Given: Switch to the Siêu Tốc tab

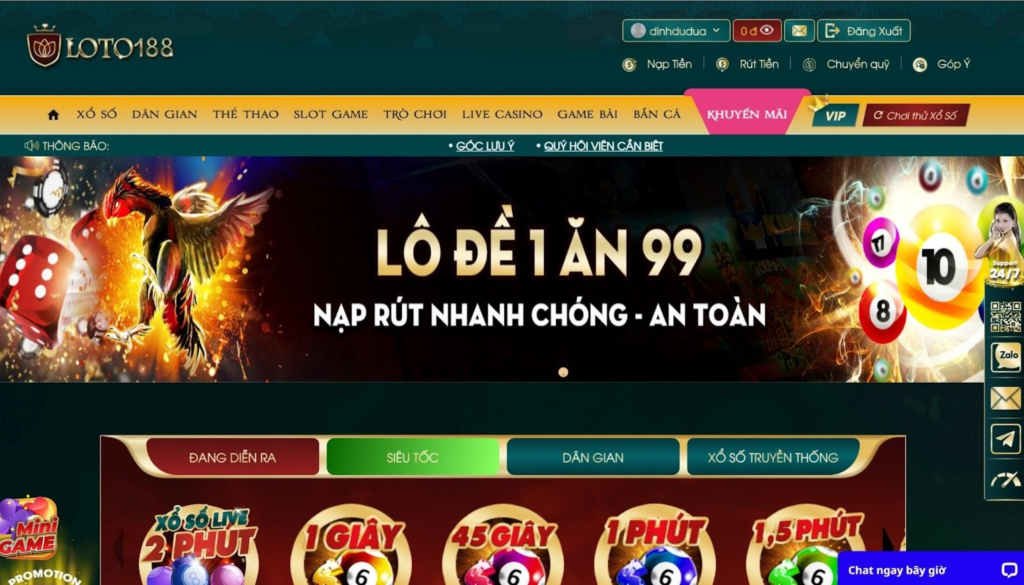Looking at the screenshot, I should (x=412, y=457).
